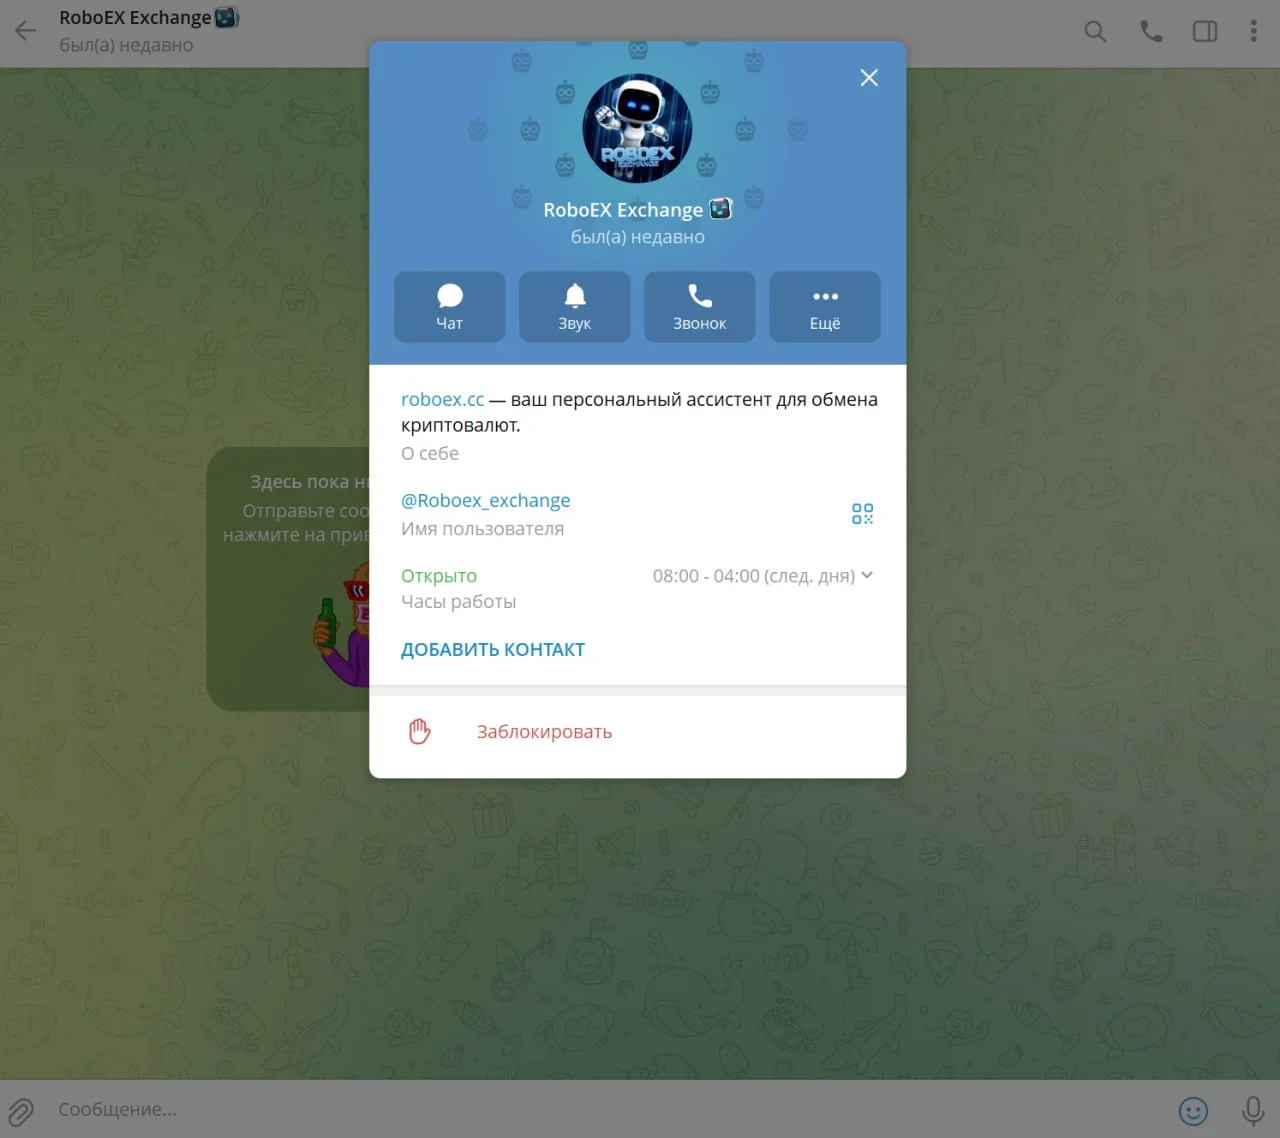This screenshot has height=1138, width=1280.
Task: Mute notifications with the Звук button
Action: tap(575, 307)
